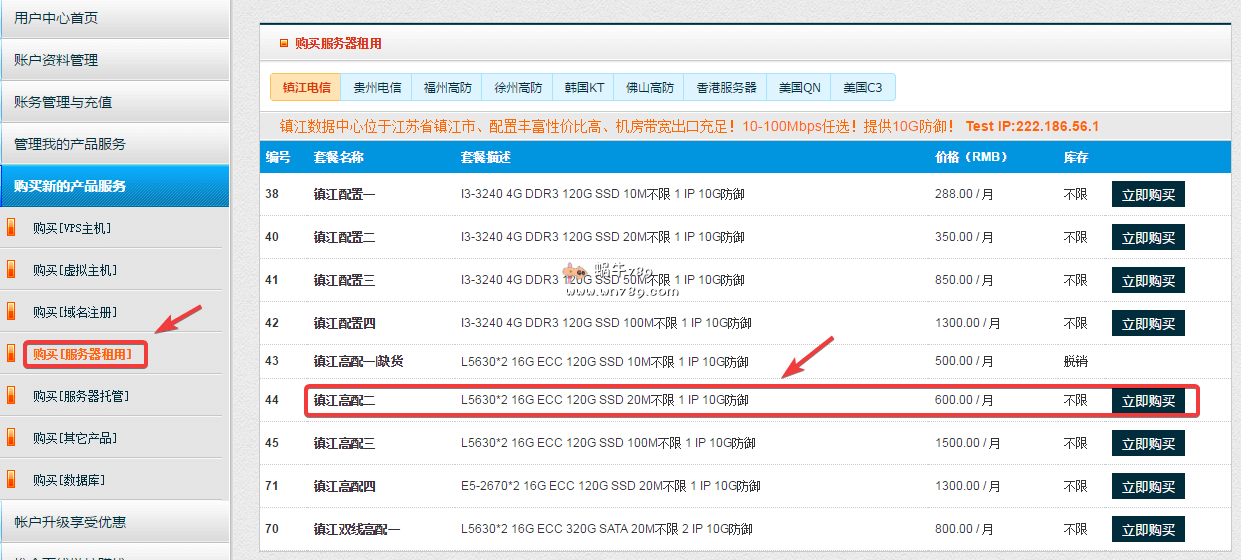Click orange icon beside 购买[VPS主机]
The height and width of the screenshot is (560, 1241).
pos(12,228)
